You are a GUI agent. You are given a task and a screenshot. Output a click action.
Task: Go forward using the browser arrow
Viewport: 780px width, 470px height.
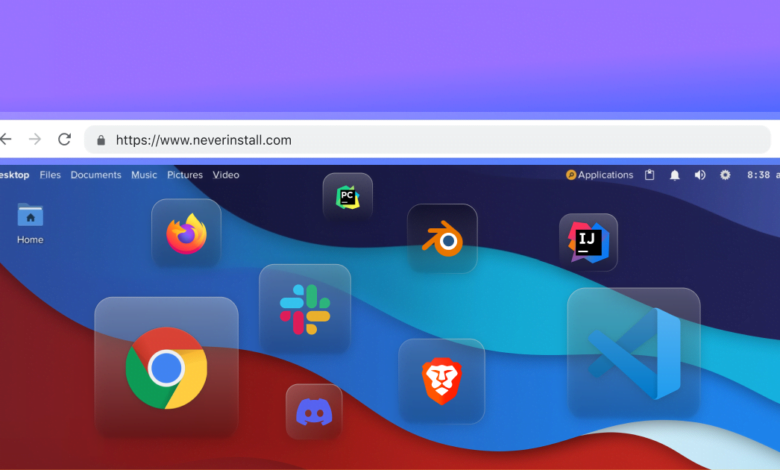[35, 140]
